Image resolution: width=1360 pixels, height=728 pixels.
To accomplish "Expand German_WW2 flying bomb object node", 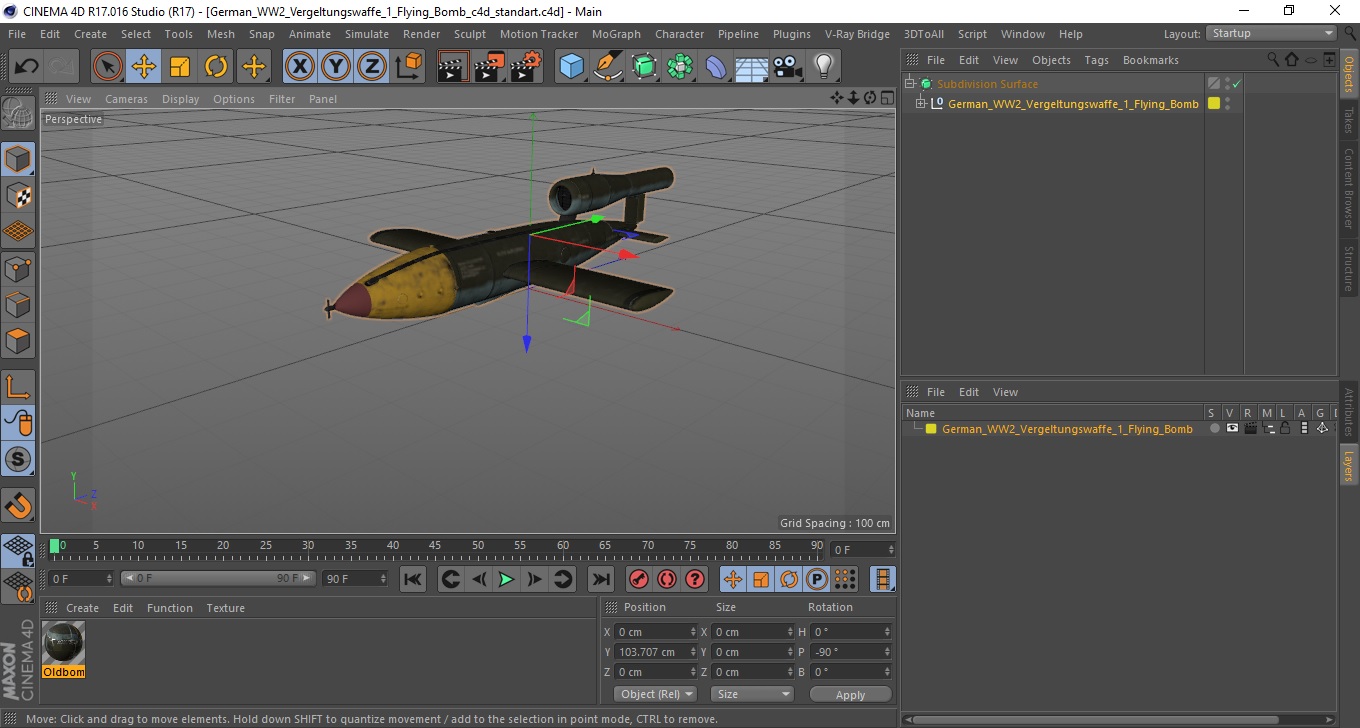I will pyautogui.click(x=921, y=104).
